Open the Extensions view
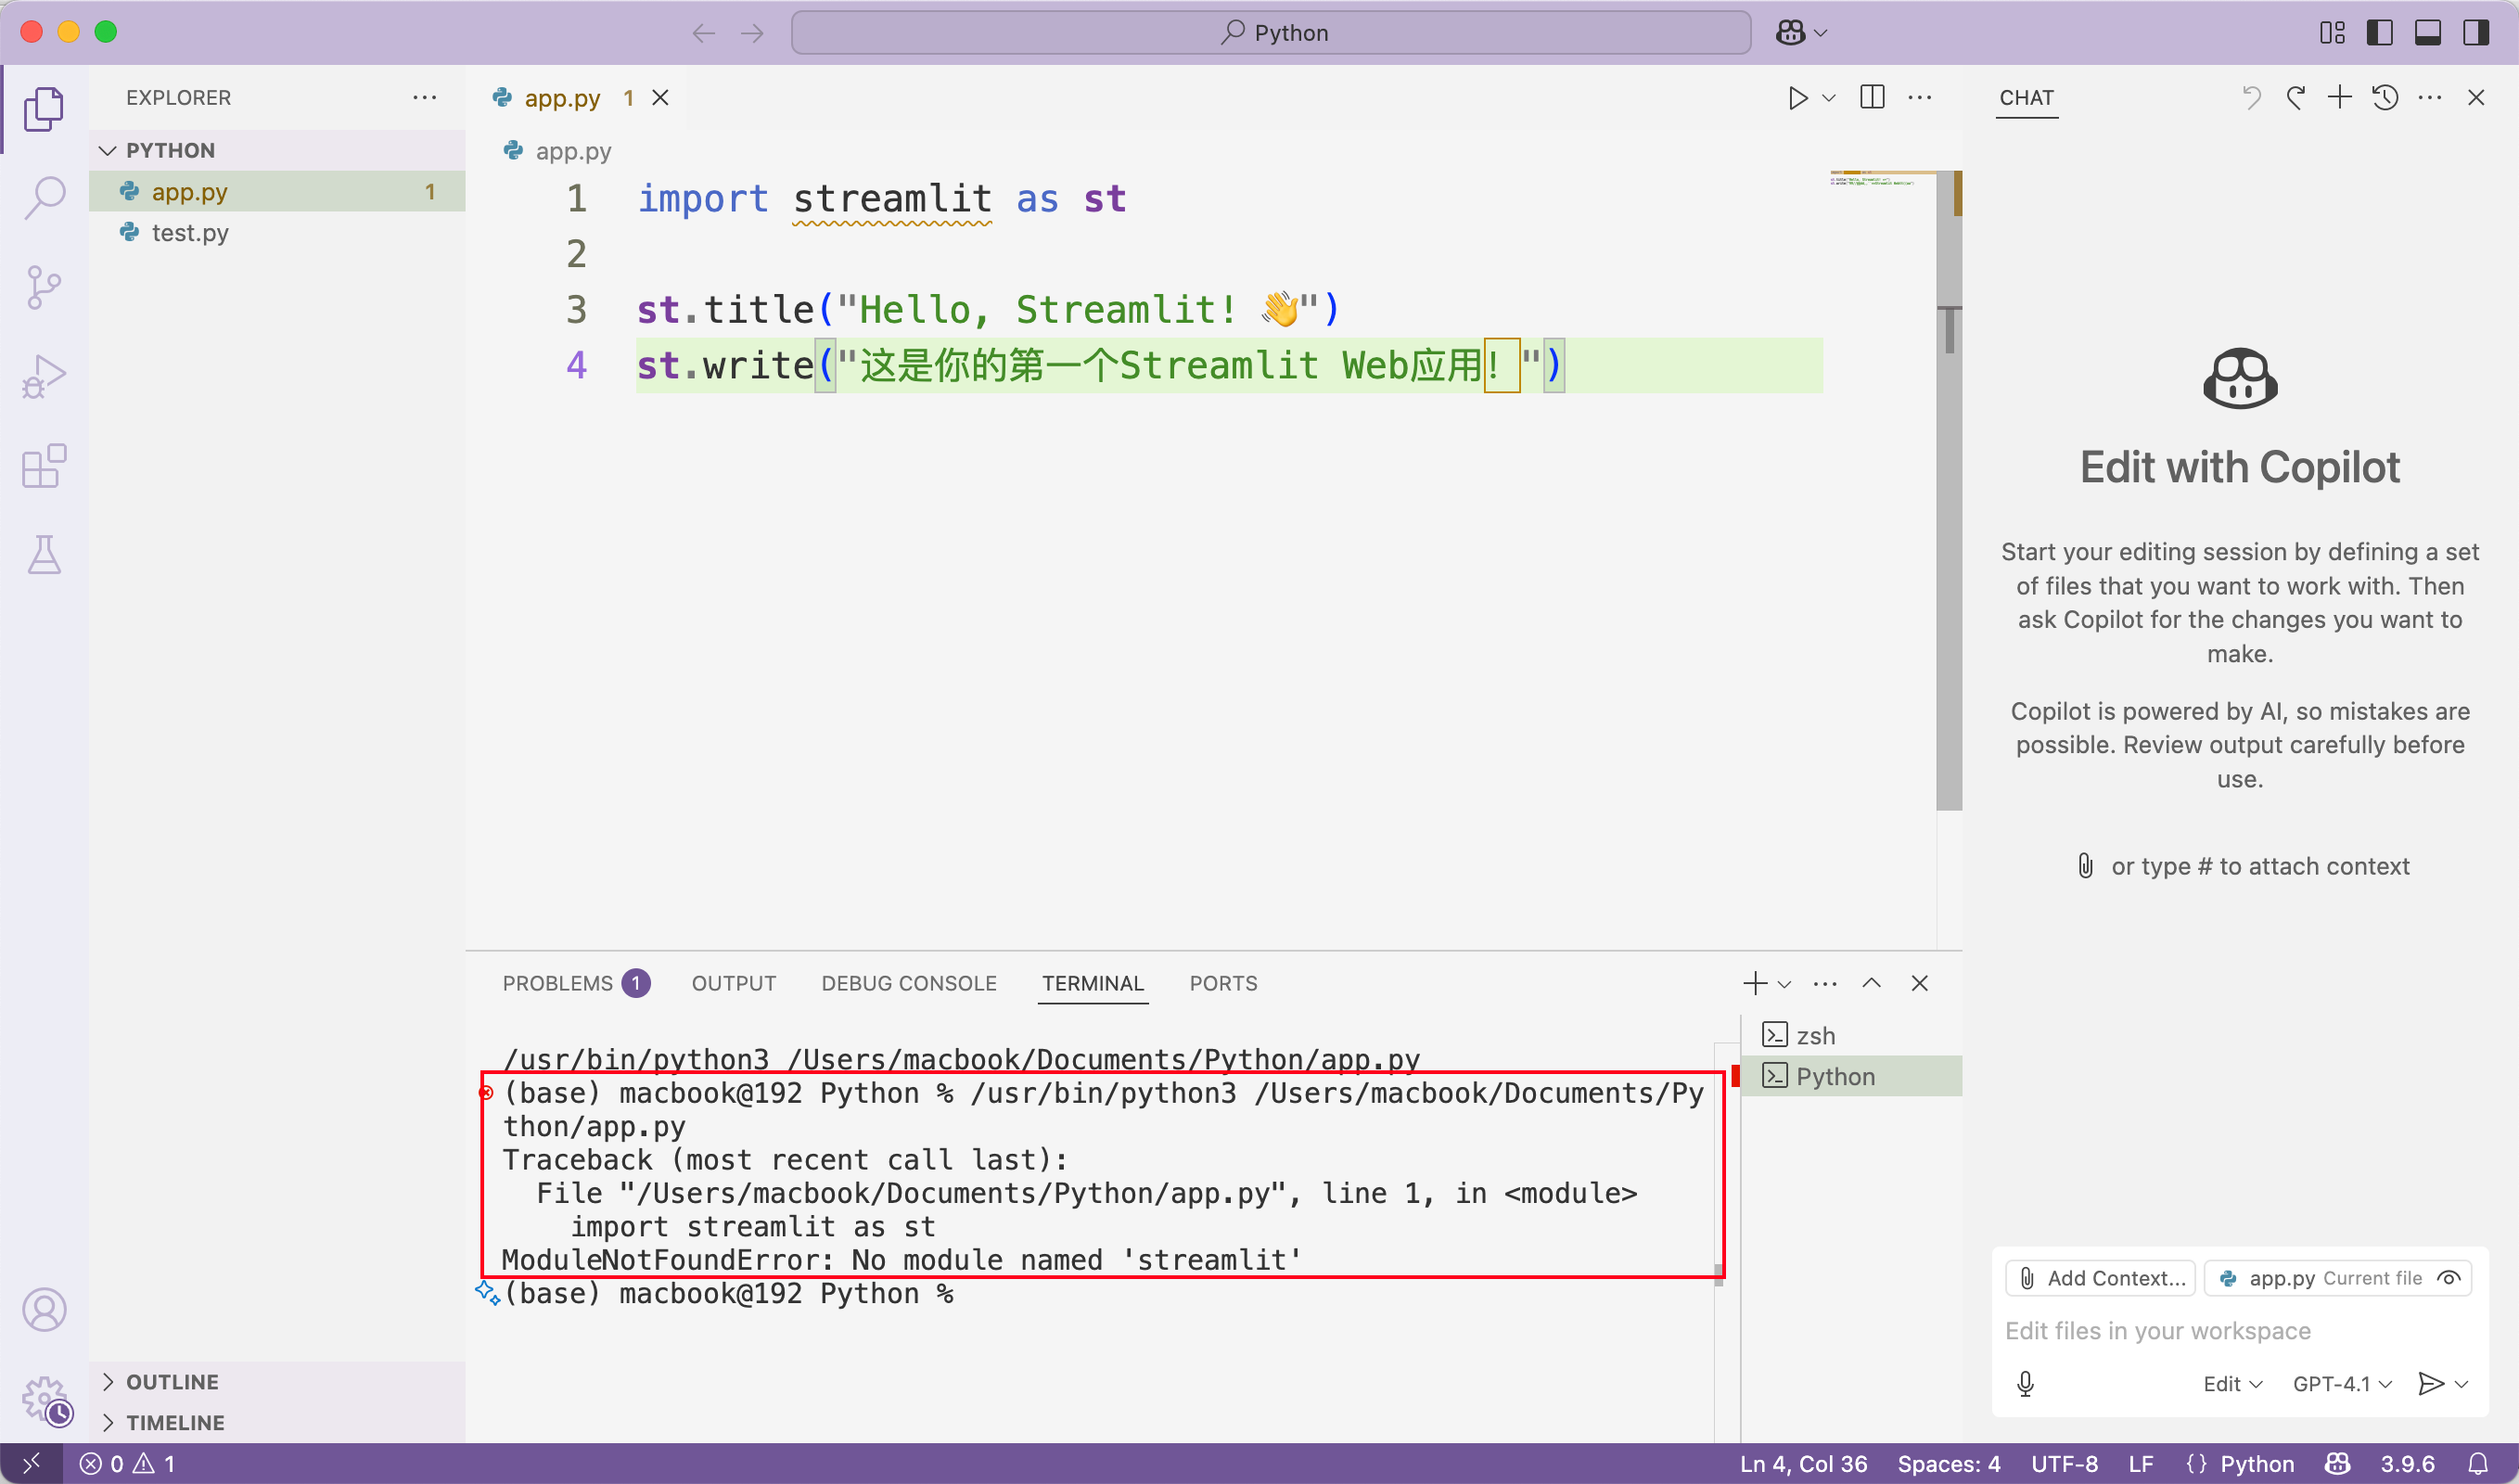 [44, 466]
